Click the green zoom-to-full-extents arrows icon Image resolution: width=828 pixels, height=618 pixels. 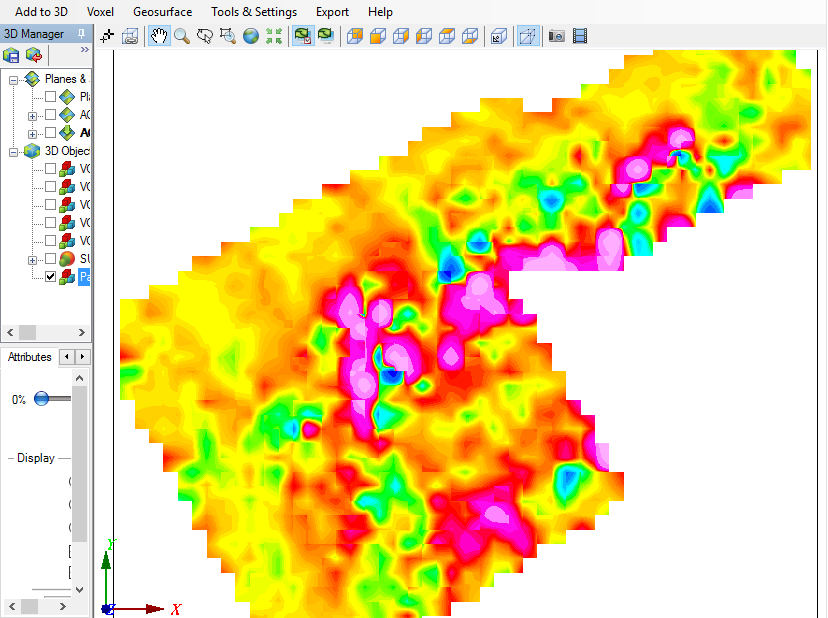point(273,36)
